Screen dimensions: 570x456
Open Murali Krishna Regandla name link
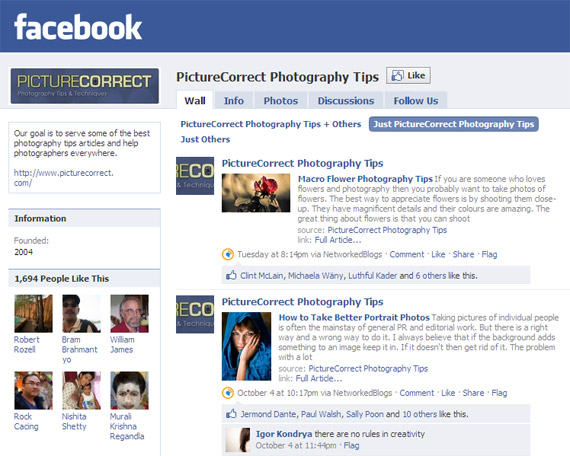[127, 426]
